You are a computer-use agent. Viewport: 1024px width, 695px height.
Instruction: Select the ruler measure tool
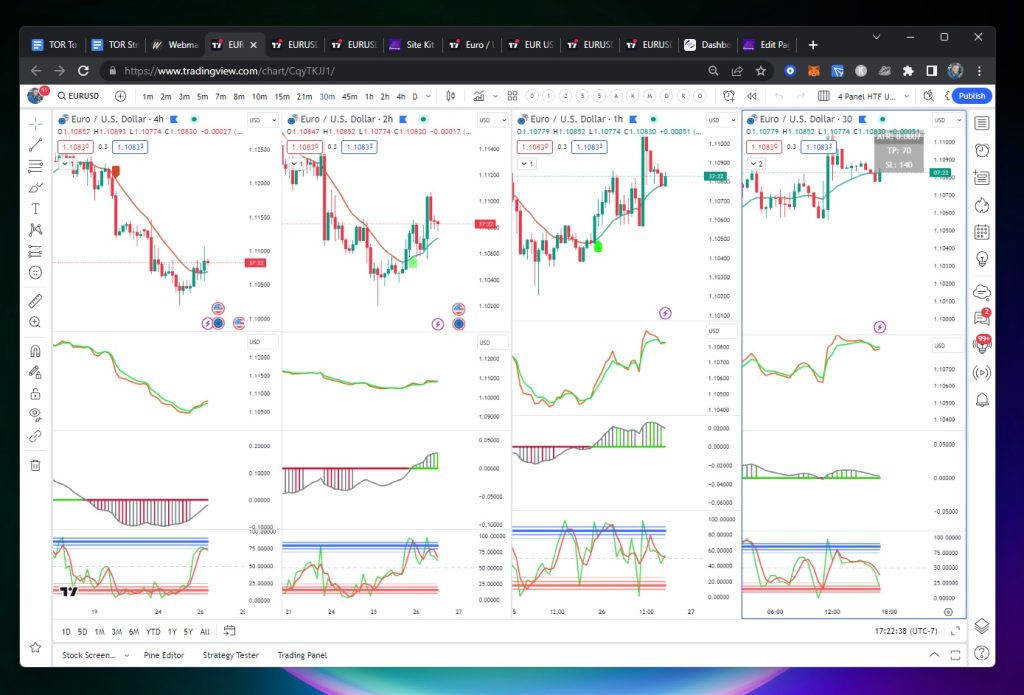pyautogui.click(x=35, y=300)
